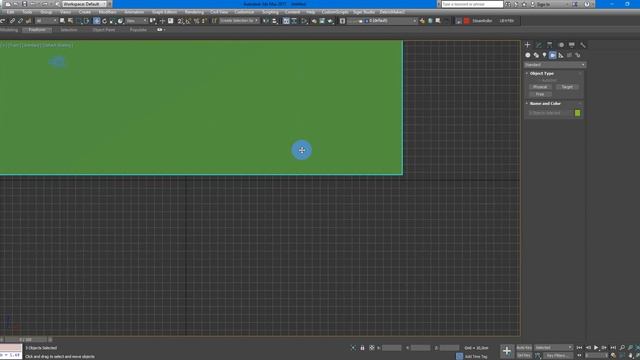This screenshot has width=640, height=360.
Task: Open the 0 (default) layer dropdown
Action: pos(382,20)
